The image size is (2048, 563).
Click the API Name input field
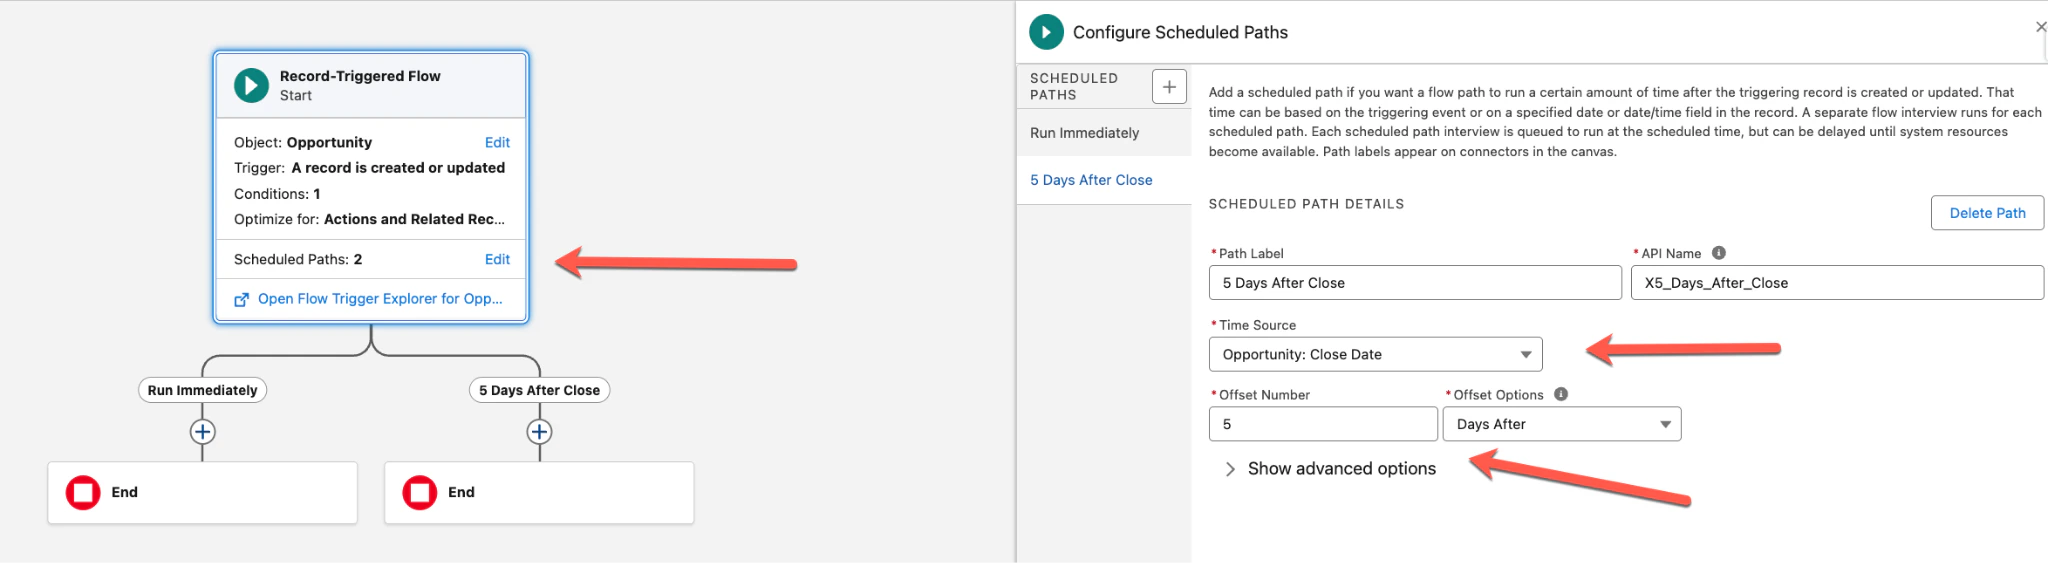click(1837, 283)
